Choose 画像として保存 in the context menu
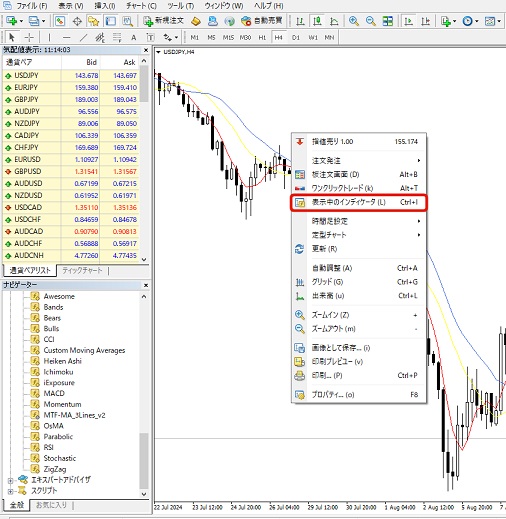 359,348
